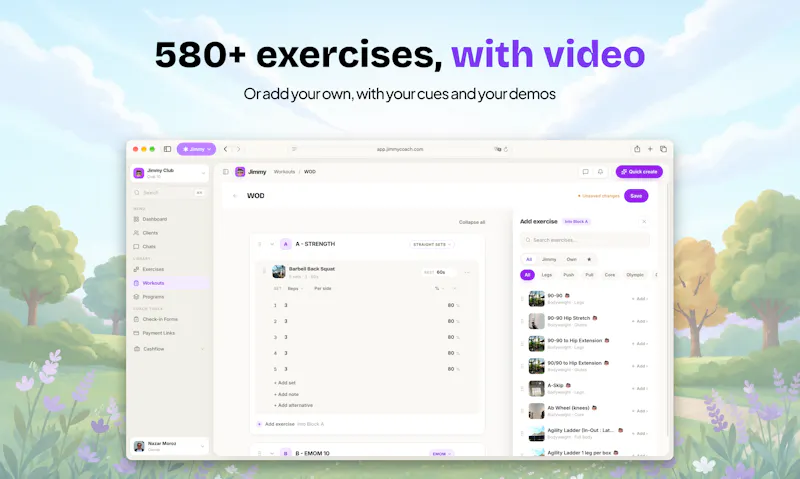The width and height of the screenshot is (800, 479).
Task: Select the Own source tab
Action: point(571,260)
